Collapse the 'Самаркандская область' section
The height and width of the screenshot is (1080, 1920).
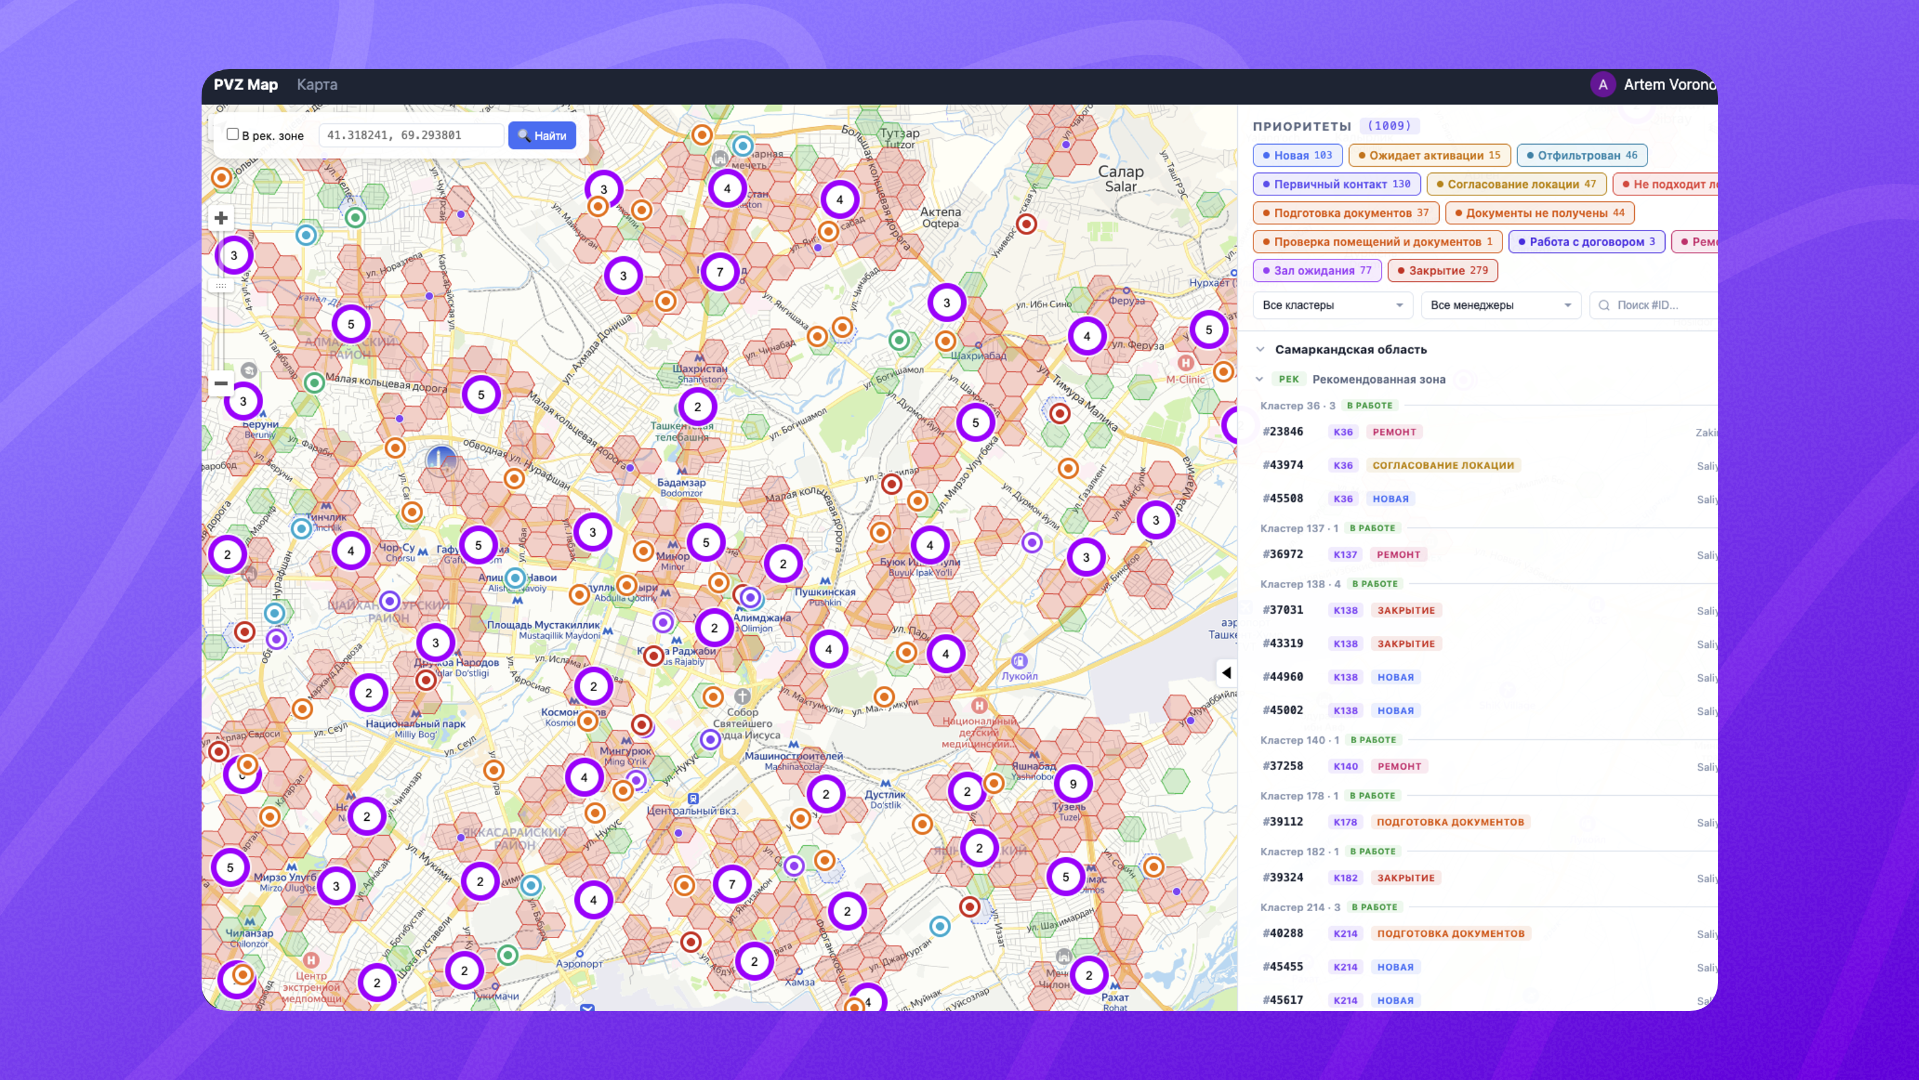coord(1261,350)
